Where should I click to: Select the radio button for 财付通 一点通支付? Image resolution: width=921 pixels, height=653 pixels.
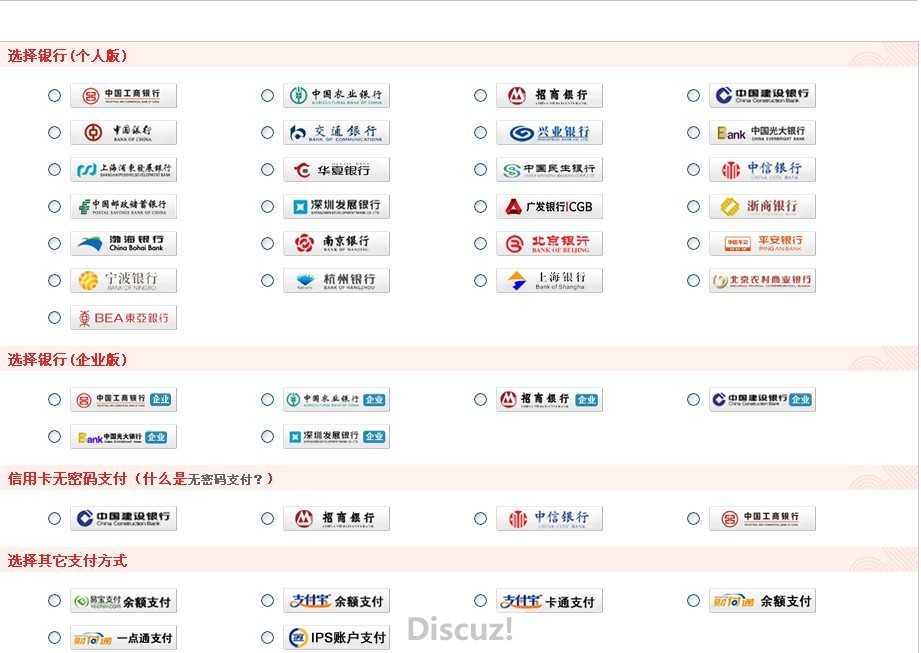point(54,637)
